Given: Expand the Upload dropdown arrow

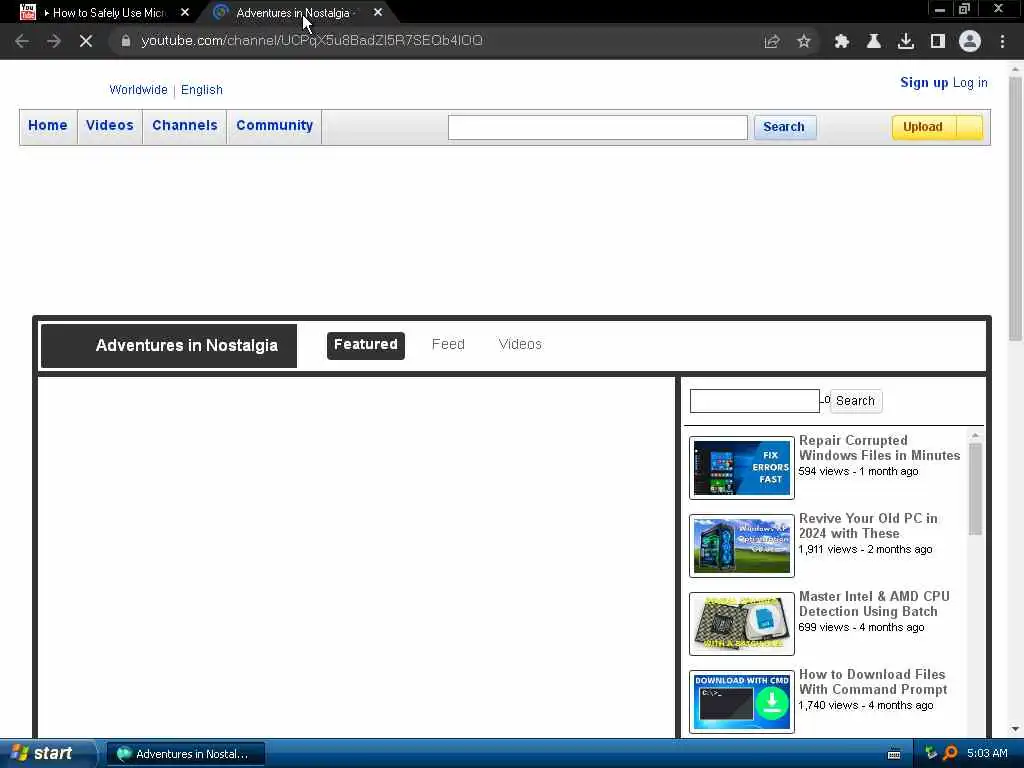Looking at the screenshot, I should [x=969, y=127].
